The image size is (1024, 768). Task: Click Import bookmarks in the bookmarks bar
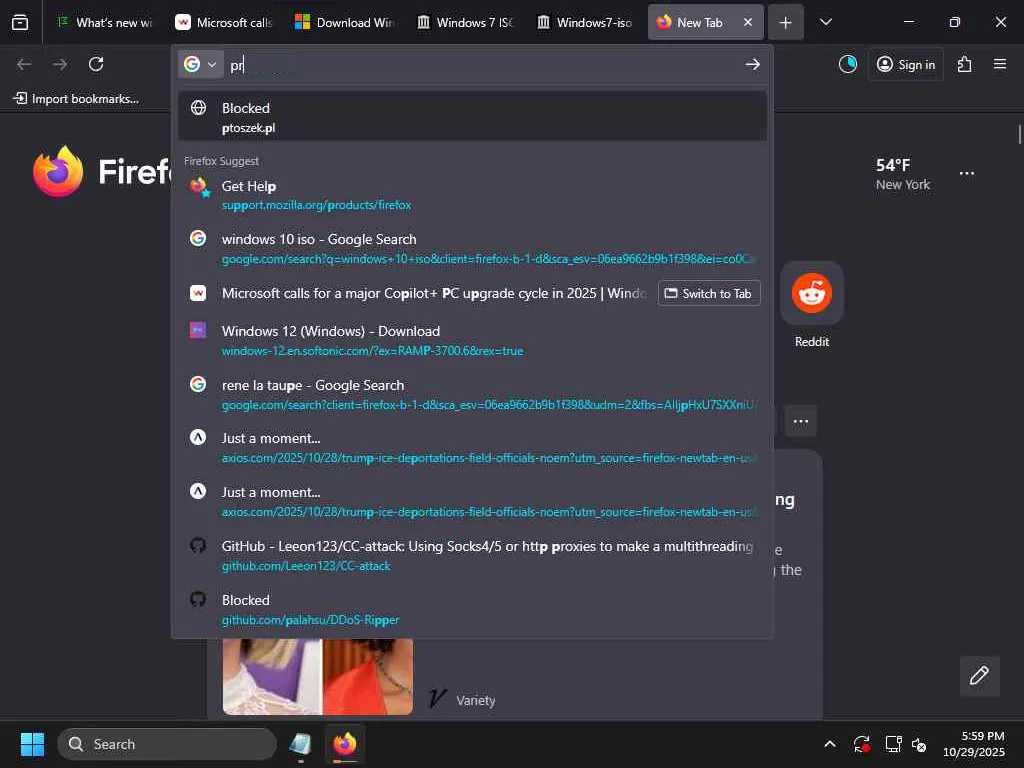(x=76, y=99)
